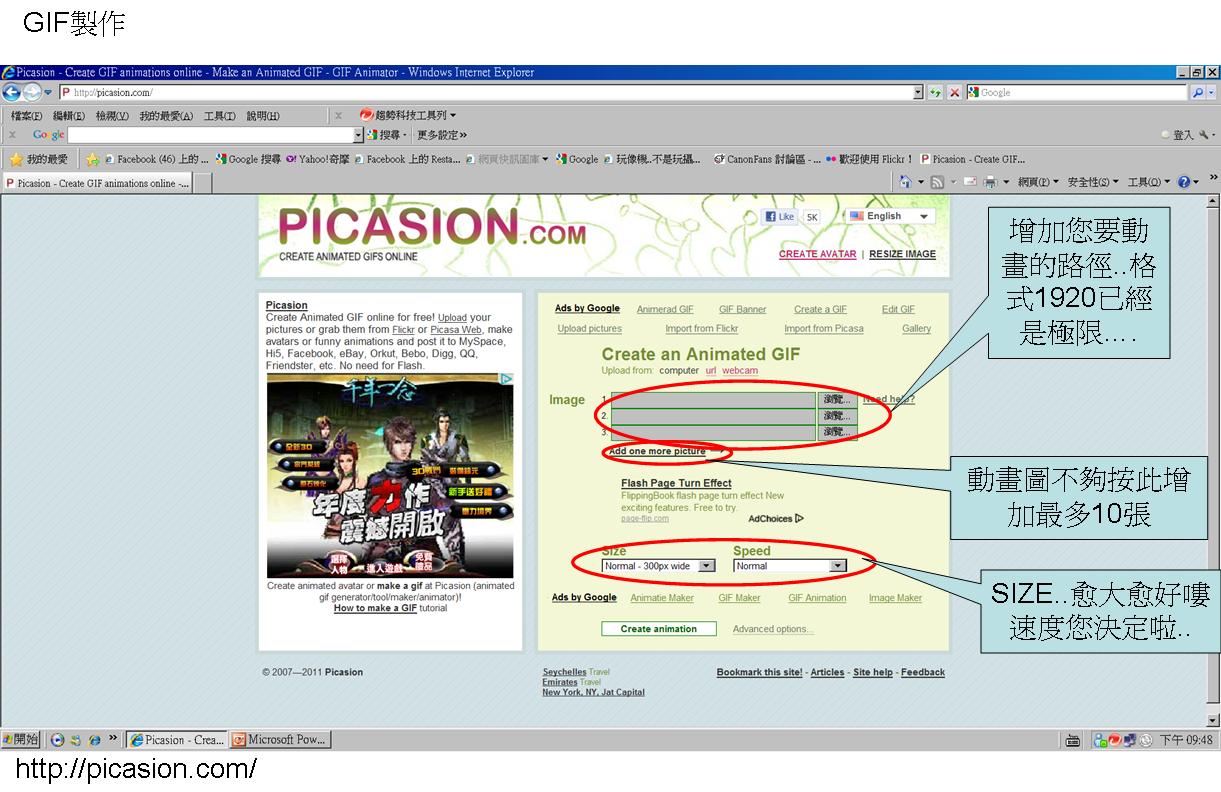Open the Windows Start button
This screenshot has height=792, width=1221.
coord(20,740)
